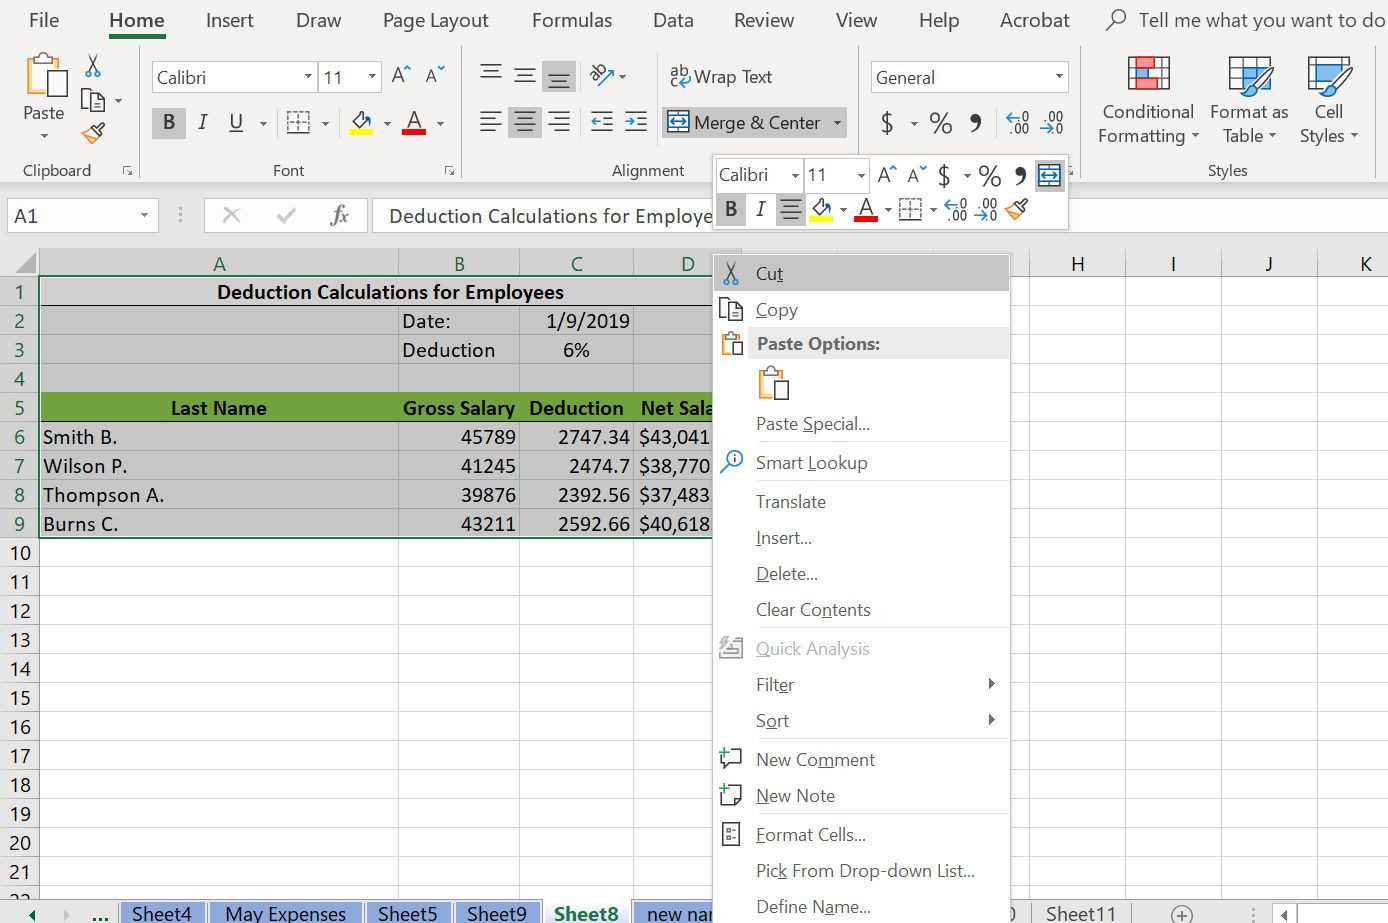The width and height of the screenshot is (1388, 923).
Task: Apply the yellow fill color in ribbon
Action: pos(361,123)
